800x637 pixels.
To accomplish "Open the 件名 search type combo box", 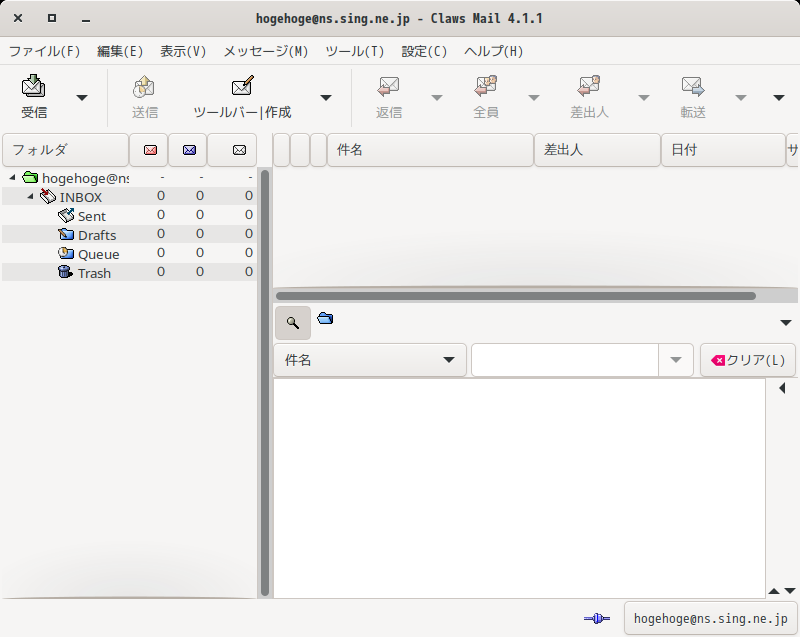I will 370,360.
